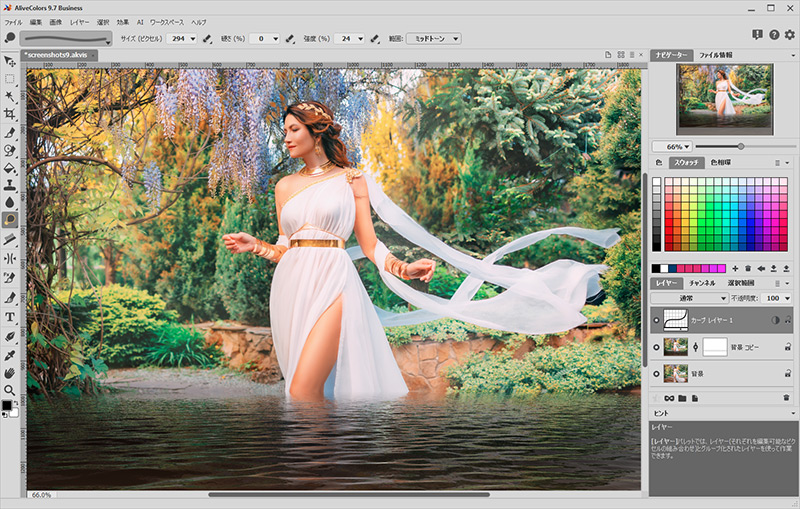Select the Clone Stamp tool
This screenshot has height=509, width=800.
point(9,185)
